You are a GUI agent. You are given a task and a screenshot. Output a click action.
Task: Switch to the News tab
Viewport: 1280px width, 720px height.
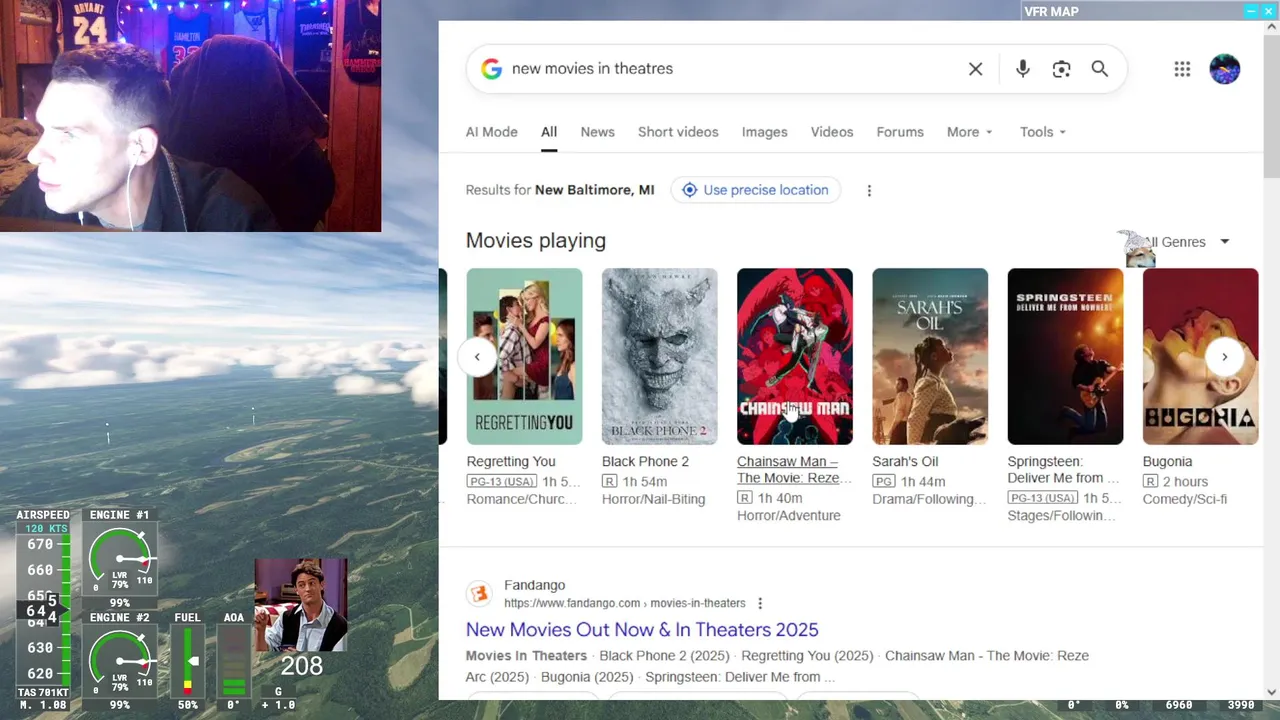(x=597, y=132)
